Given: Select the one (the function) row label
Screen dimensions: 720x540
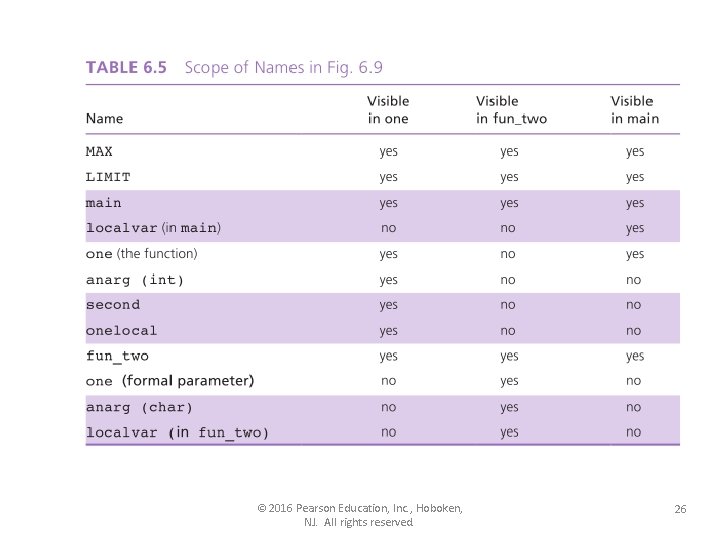Looking at the screenshot, I should point(141,253).
